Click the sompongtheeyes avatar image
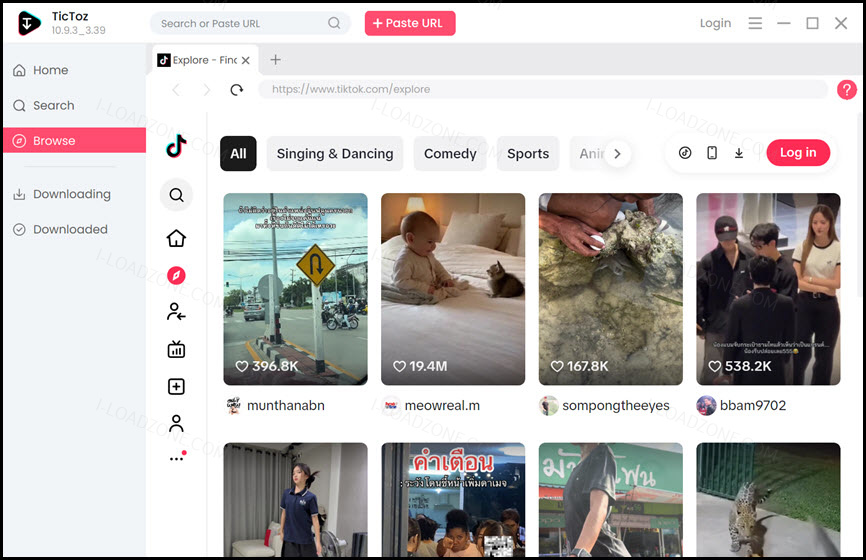 (548, 405)
